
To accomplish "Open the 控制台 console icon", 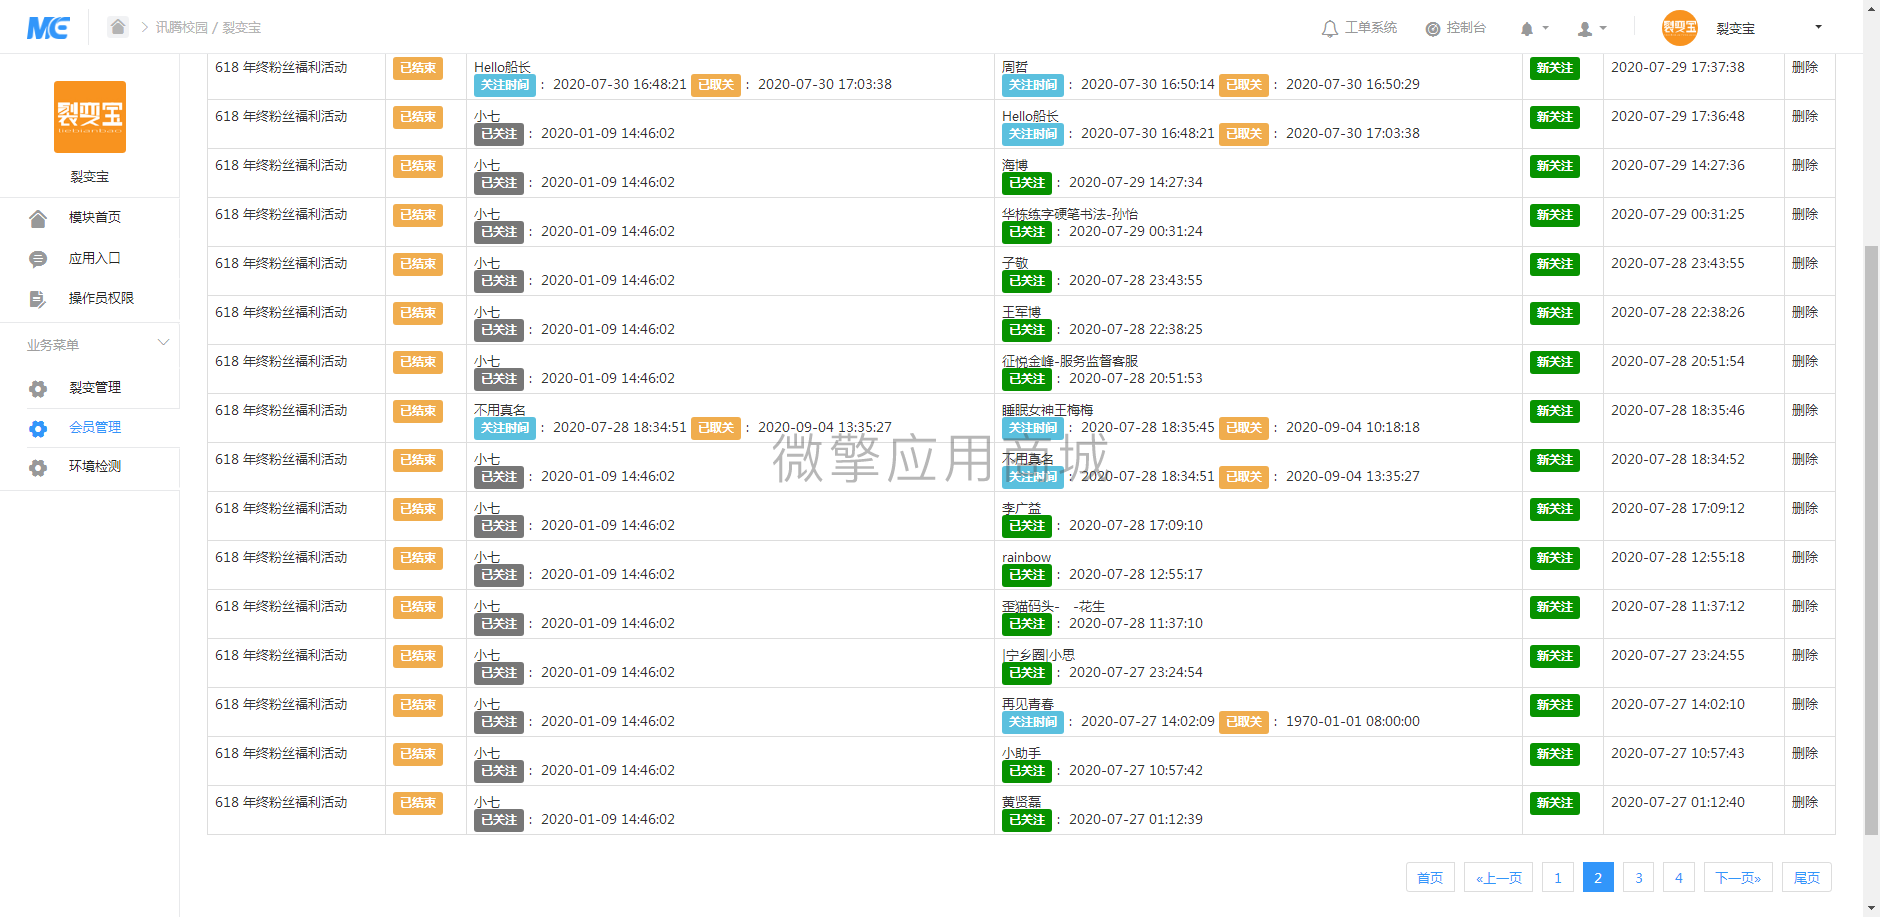I will [1433, 29].
